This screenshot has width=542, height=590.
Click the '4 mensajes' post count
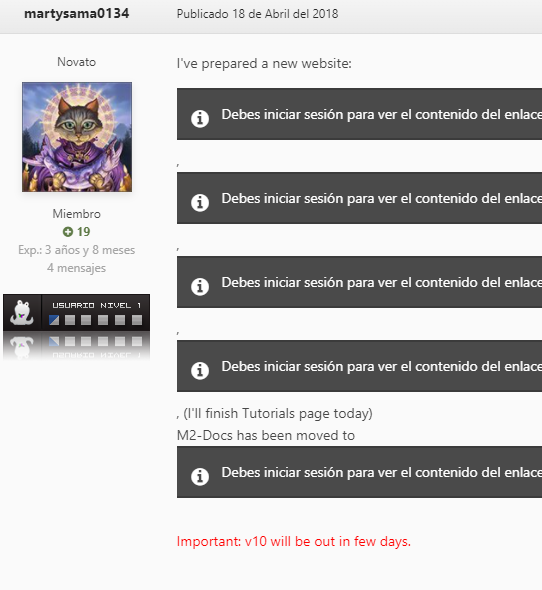click(76, 268)
